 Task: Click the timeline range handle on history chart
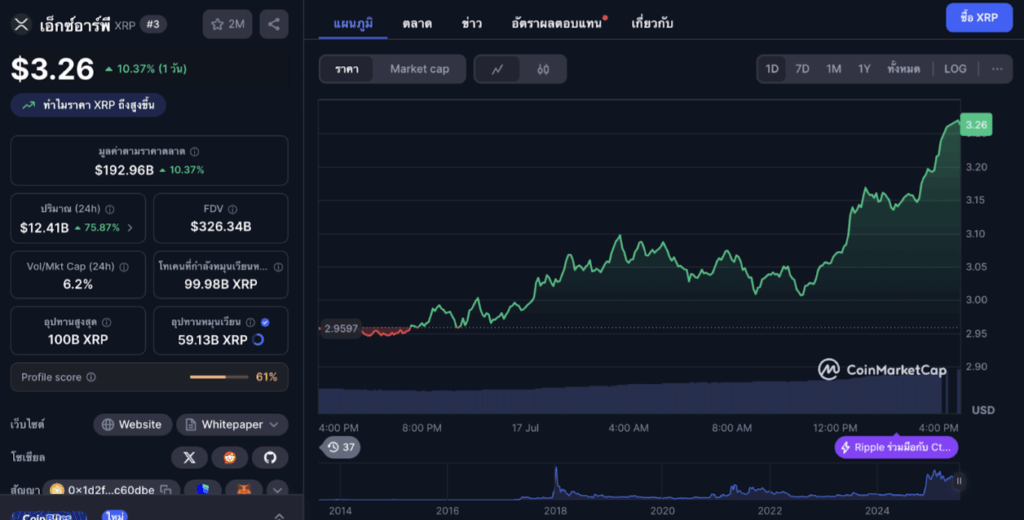tap(959, 481)
